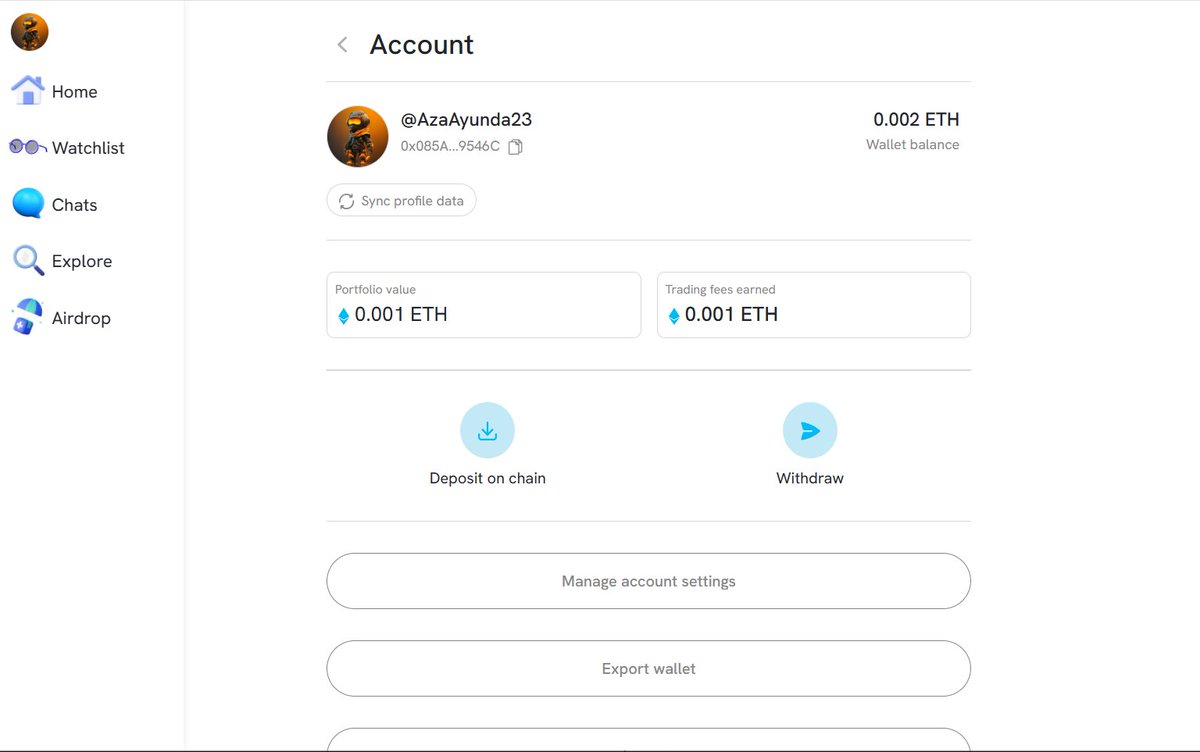Click the 0.002 ETH wallet balance

(x=916, y=119)
